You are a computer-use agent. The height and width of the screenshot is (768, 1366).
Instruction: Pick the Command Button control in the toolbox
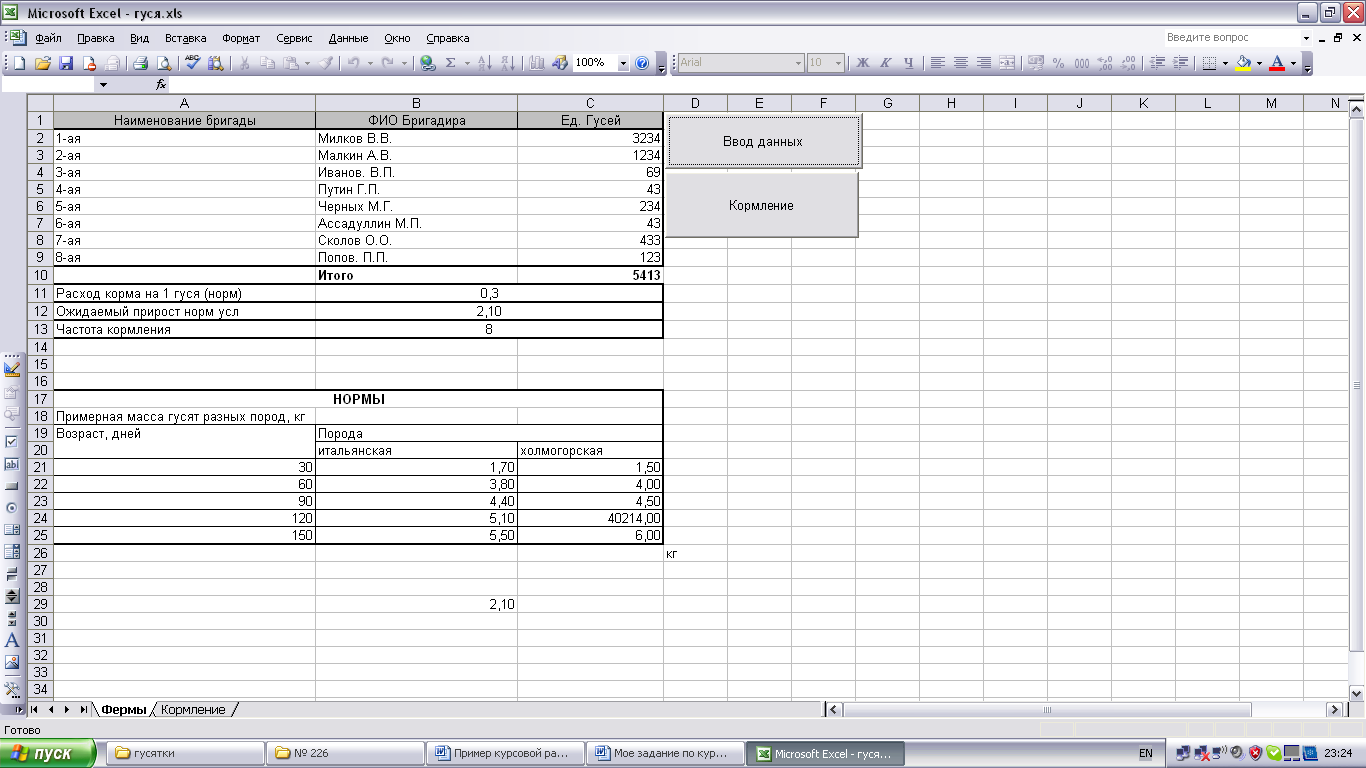12,486
